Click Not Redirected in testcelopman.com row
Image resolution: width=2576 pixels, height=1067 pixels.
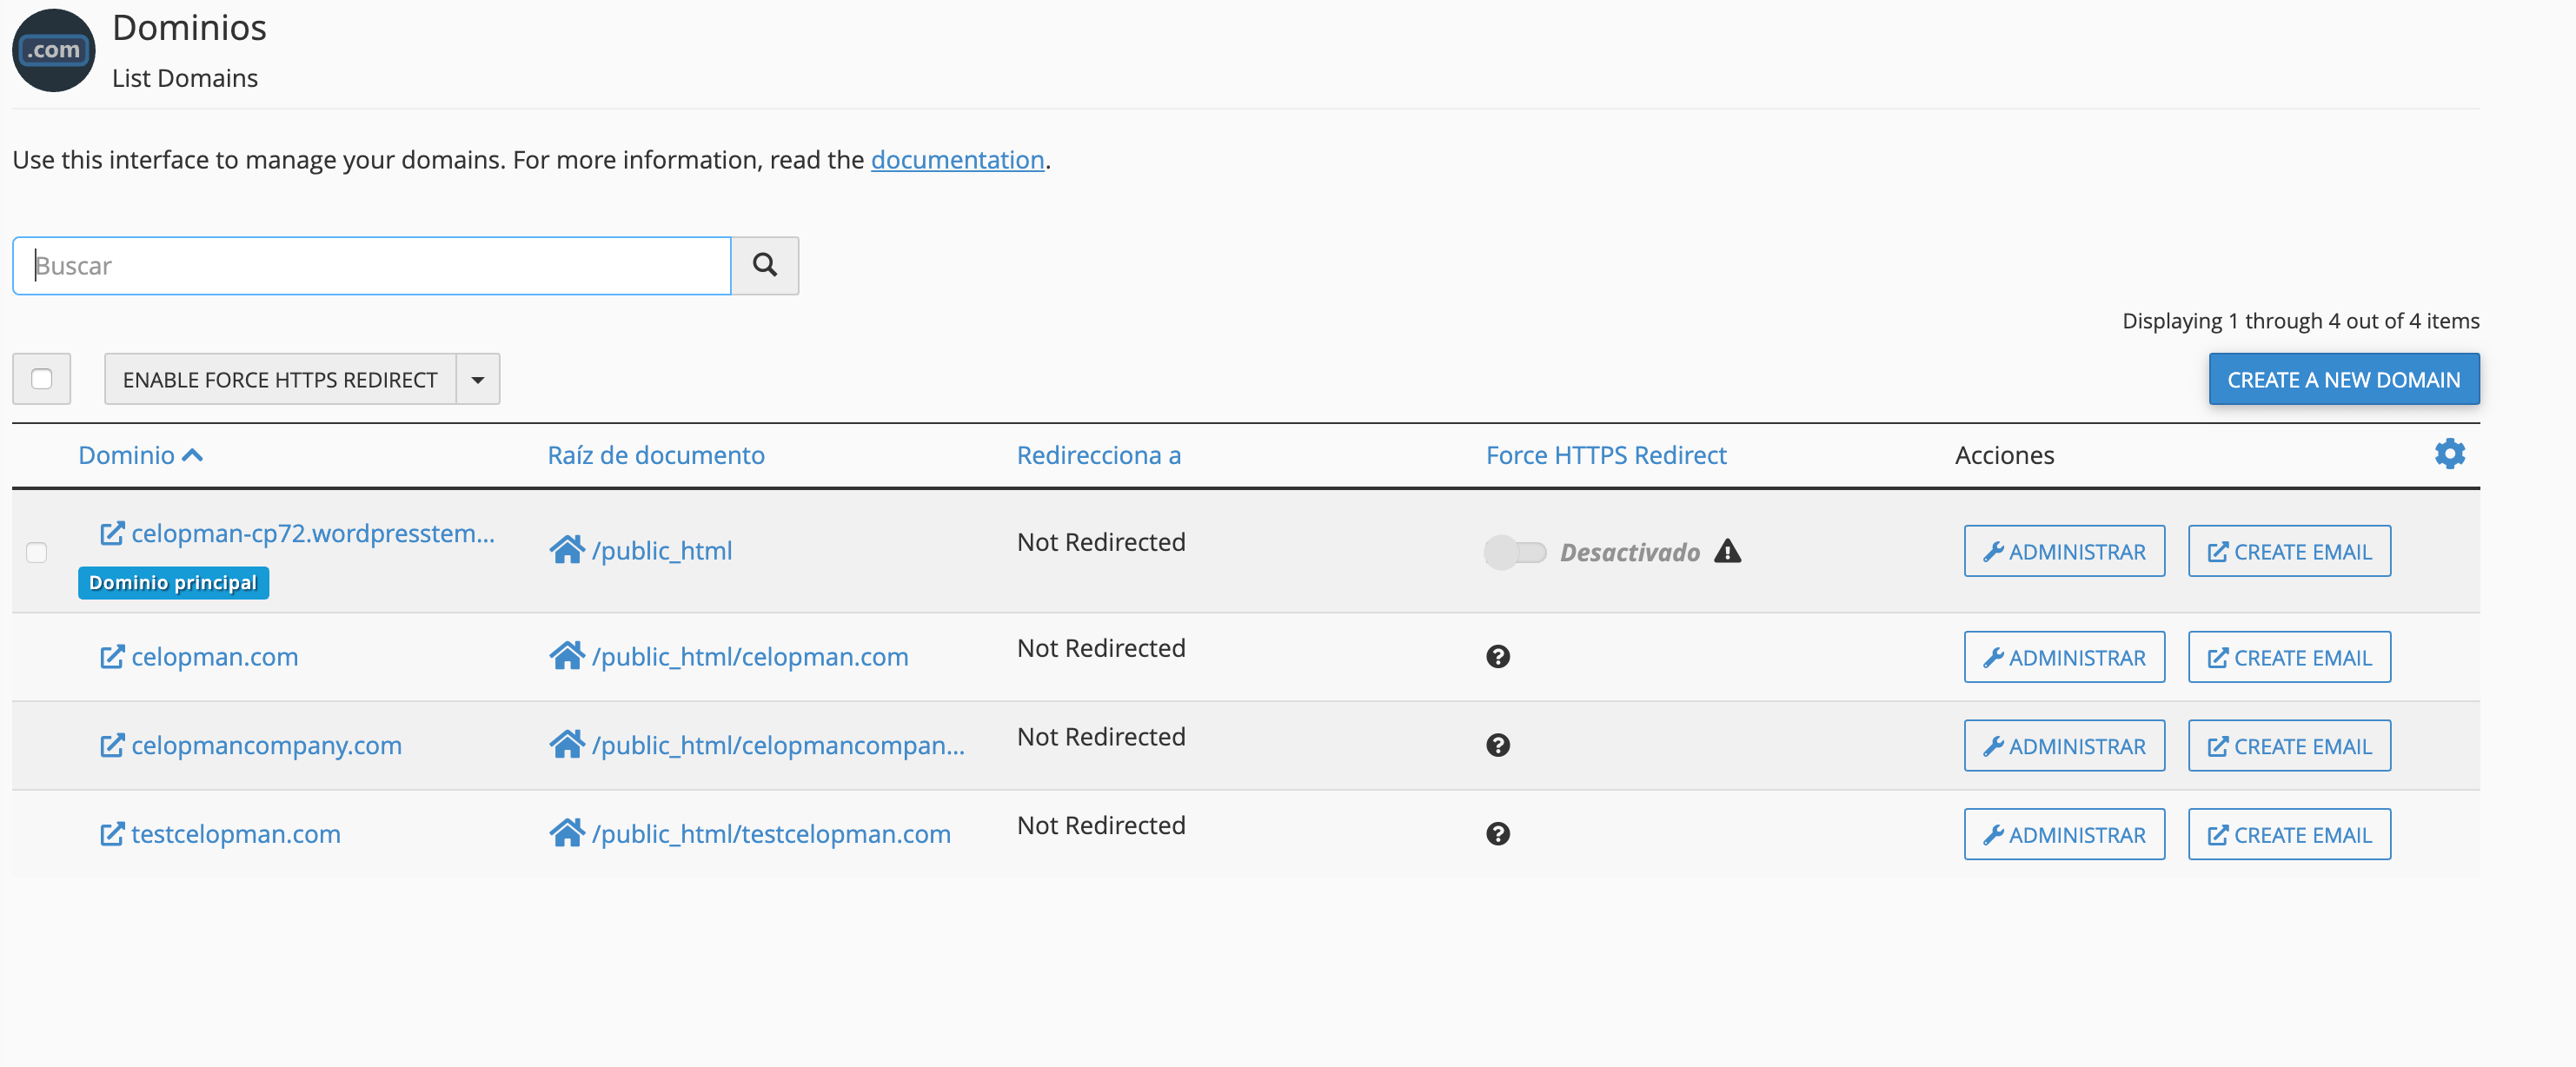pos(1101,825)
